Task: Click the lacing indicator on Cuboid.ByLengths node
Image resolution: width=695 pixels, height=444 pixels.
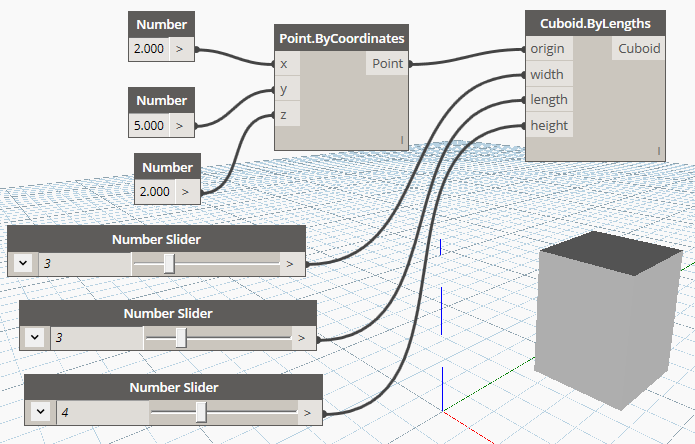Action: pos(659,151)
